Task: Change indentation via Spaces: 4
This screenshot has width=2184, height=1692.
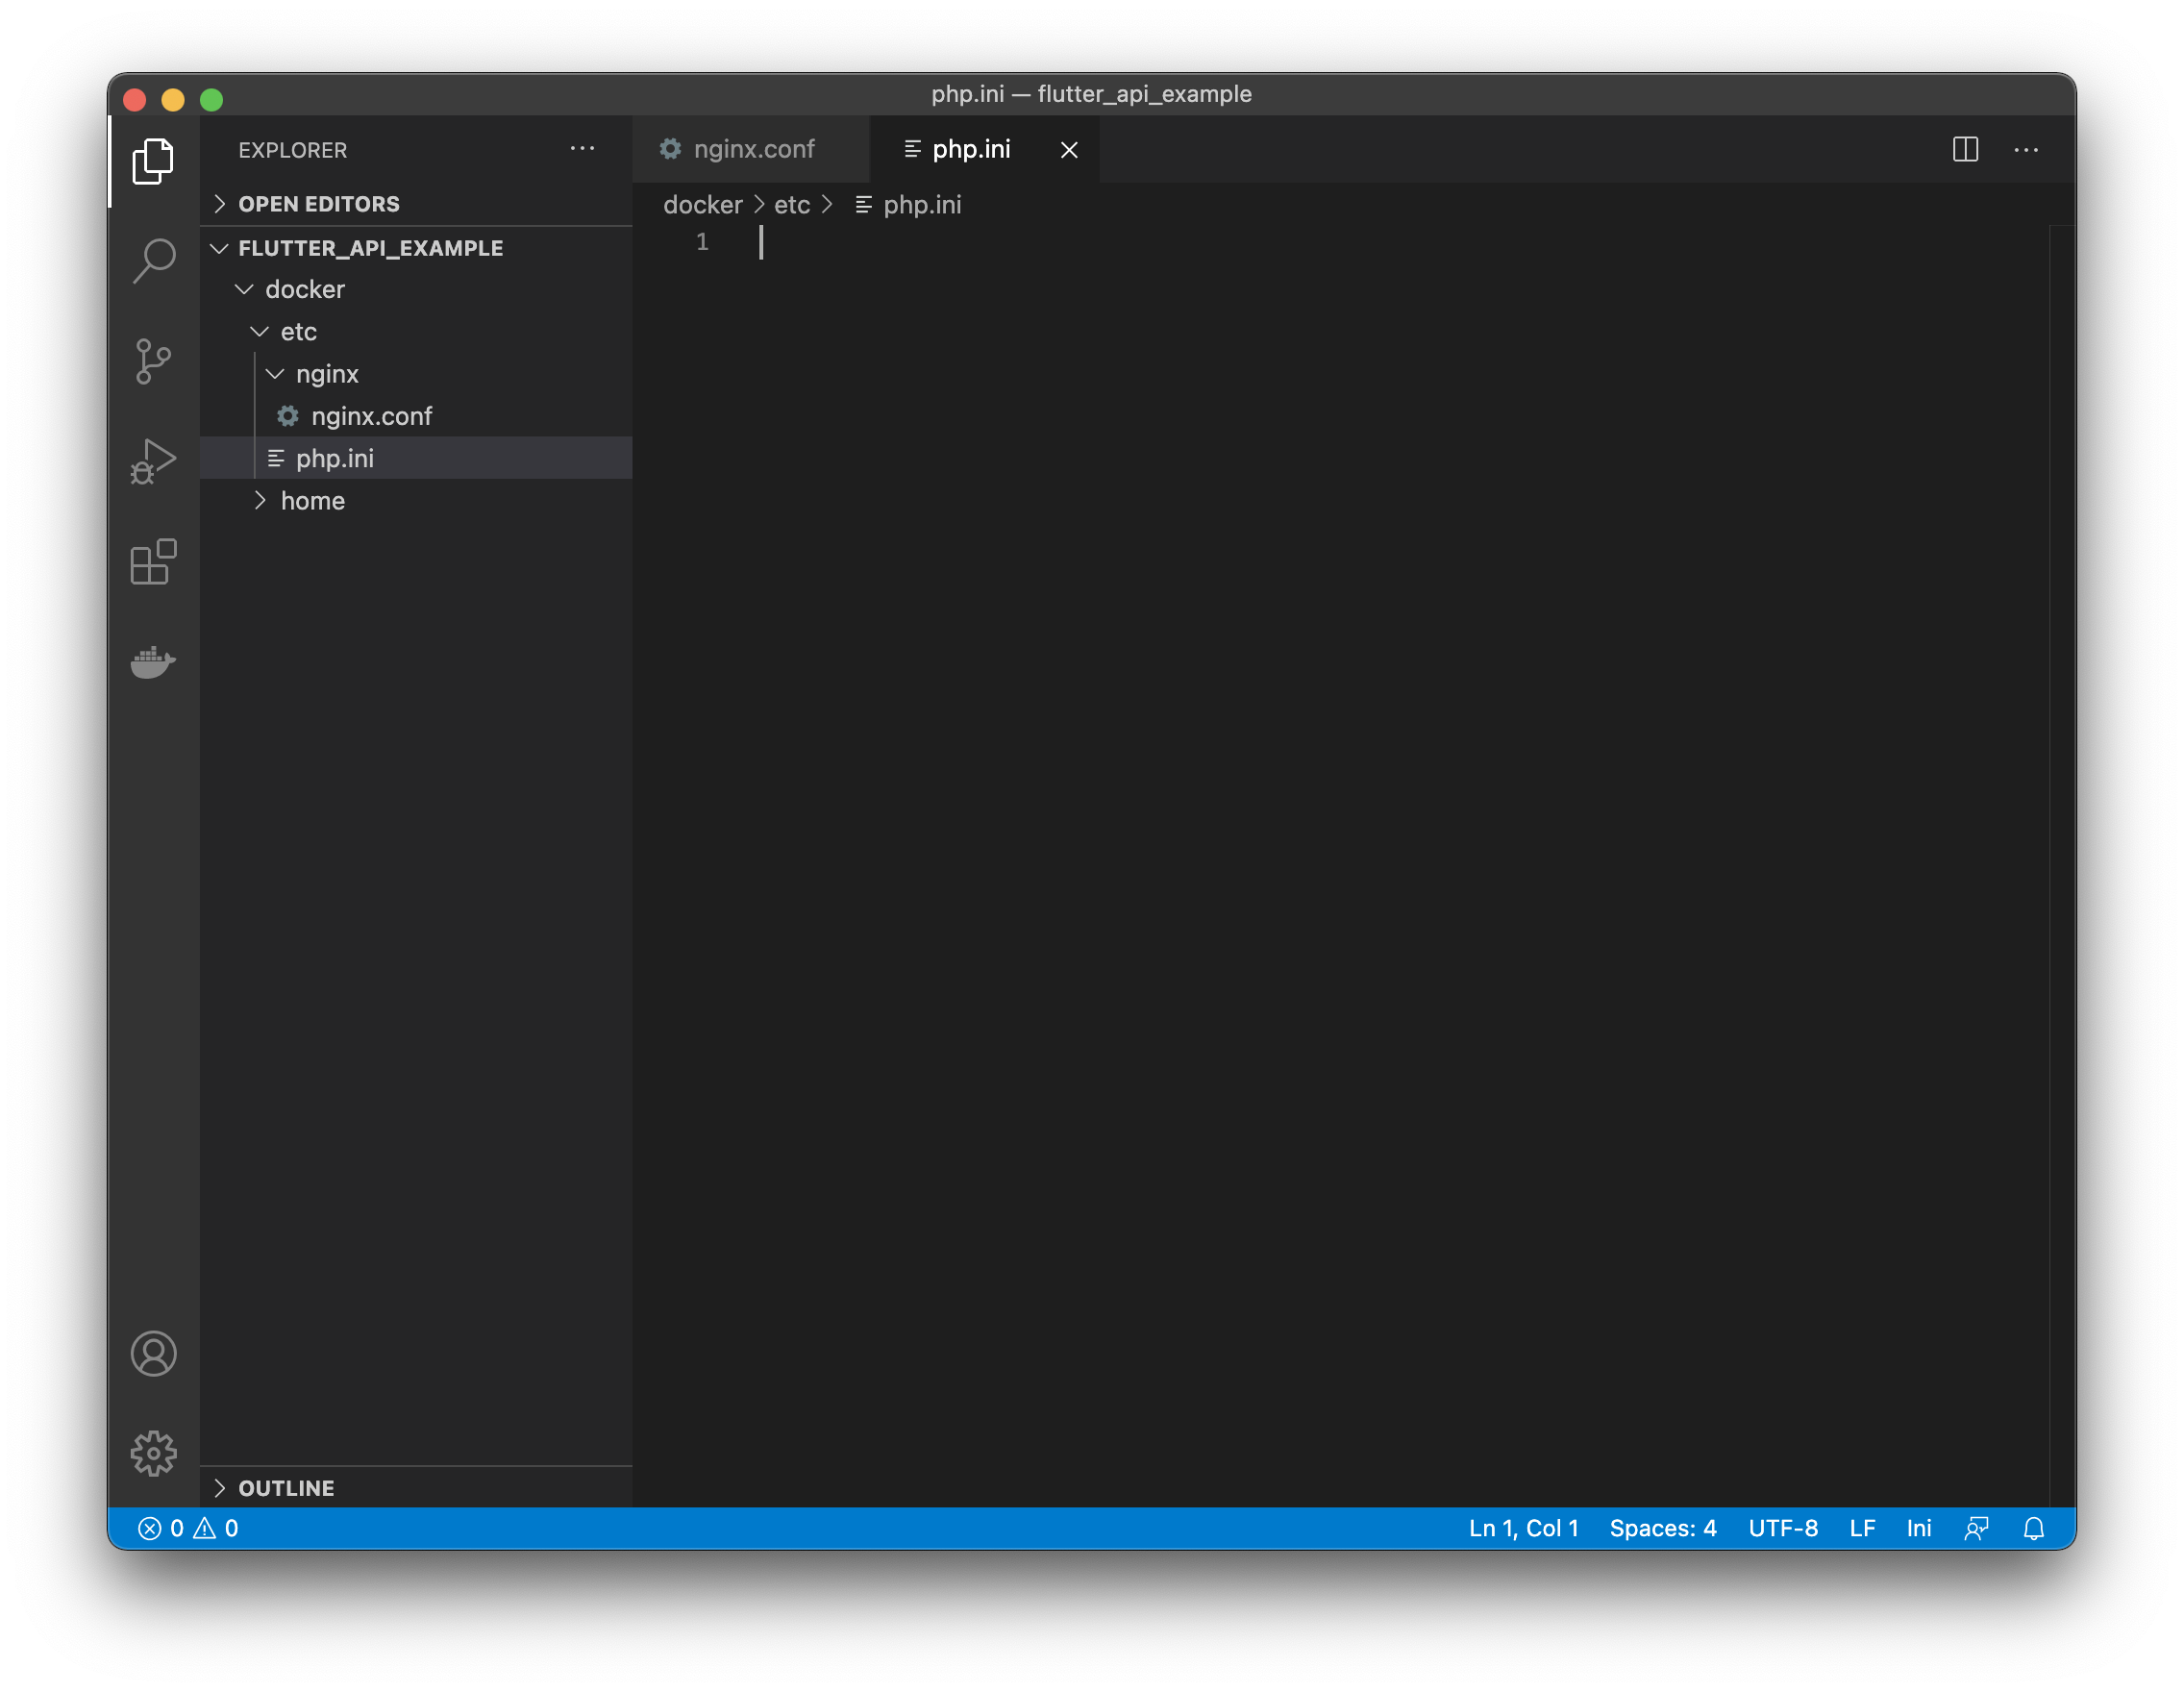Action: coord(1662,1528)
